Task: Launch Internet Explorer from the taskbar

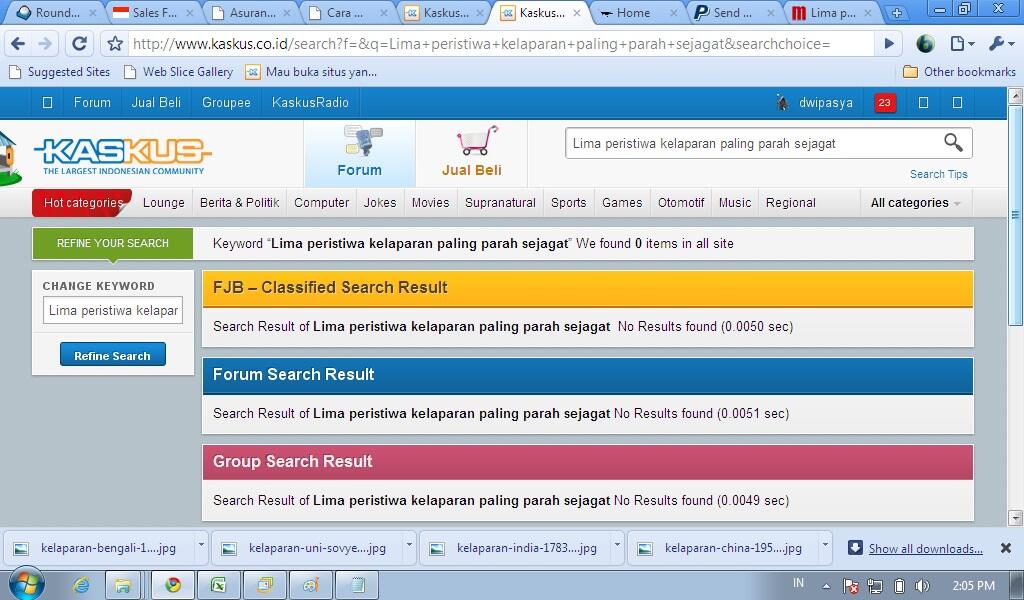Action: 81,585
